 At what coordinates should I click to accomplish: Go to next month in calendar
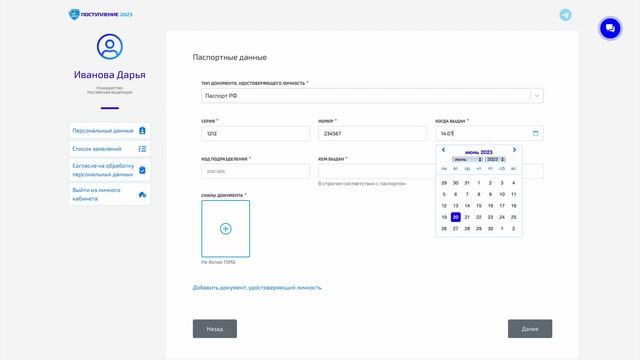click(x=514, y=150)
